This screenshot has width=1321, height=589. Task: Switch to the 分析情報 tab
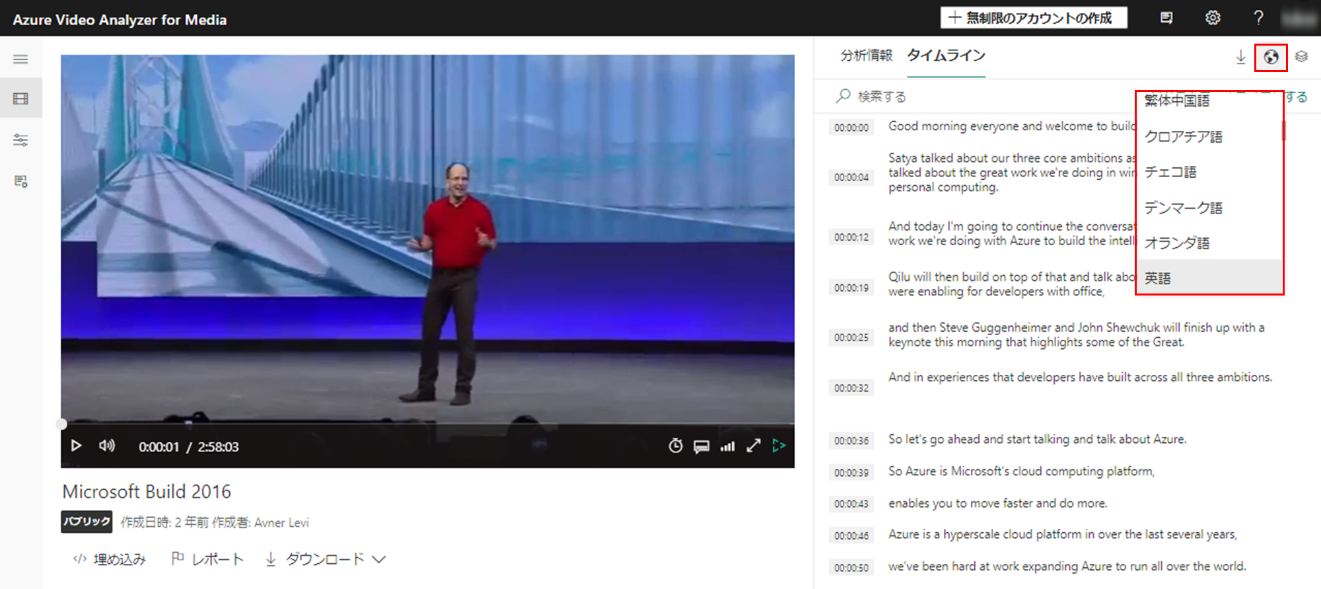(x=867, y=56)
